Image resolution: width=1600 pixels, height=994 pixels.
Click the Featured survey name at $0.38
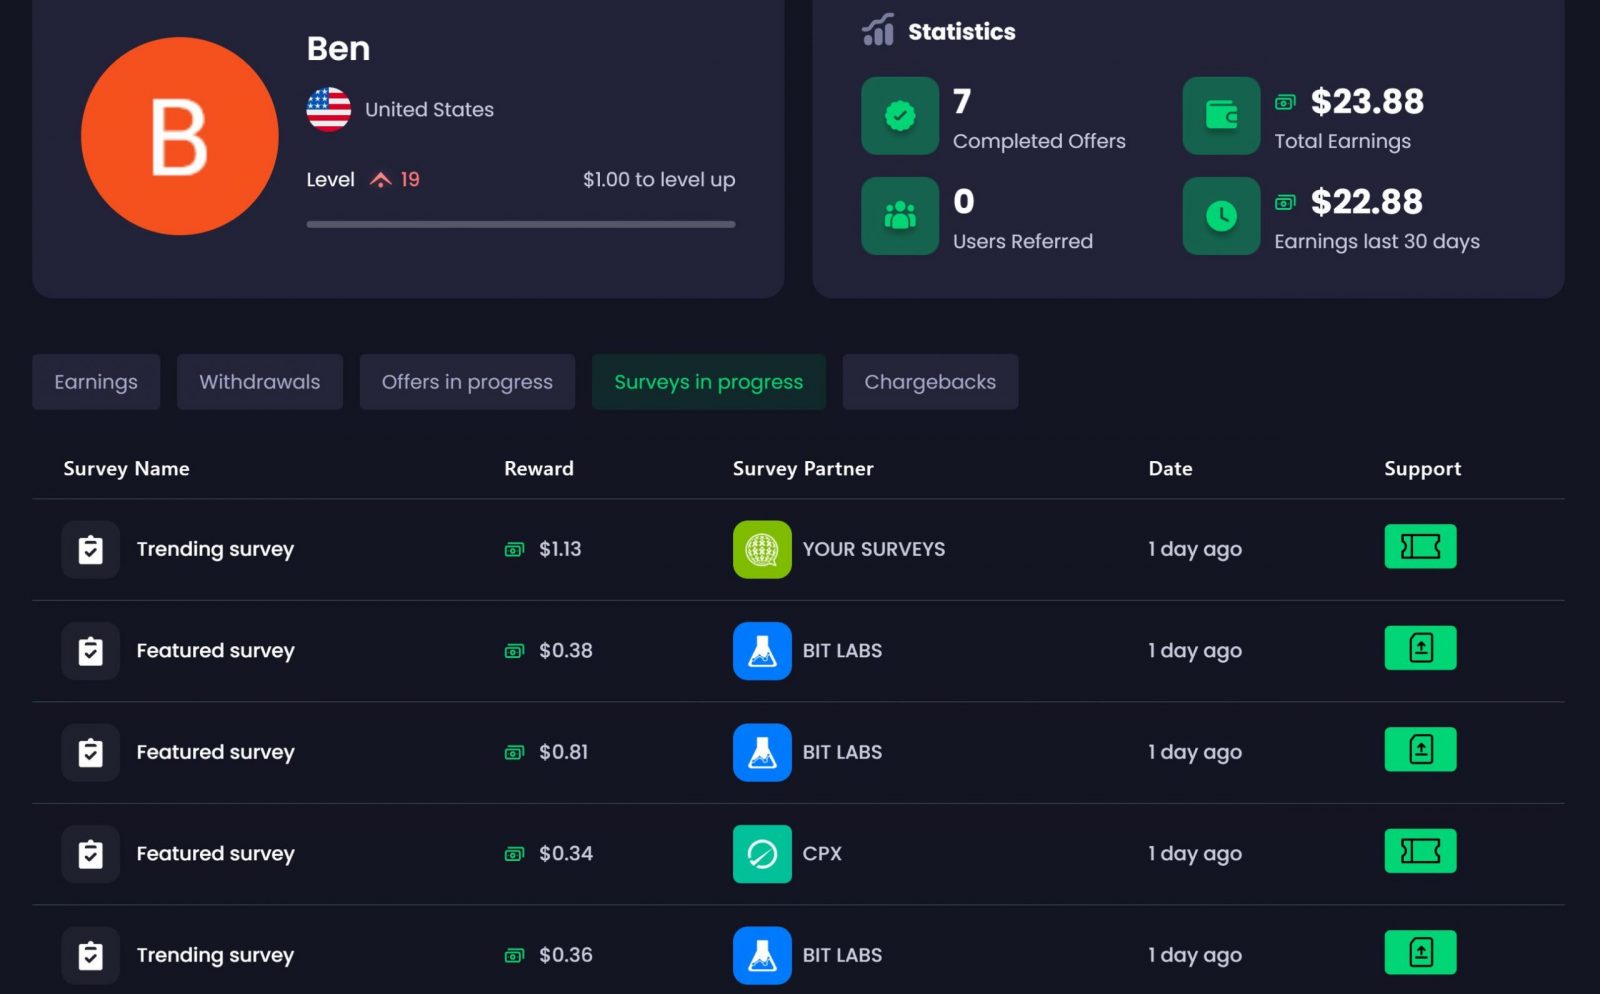pos(215,651)
